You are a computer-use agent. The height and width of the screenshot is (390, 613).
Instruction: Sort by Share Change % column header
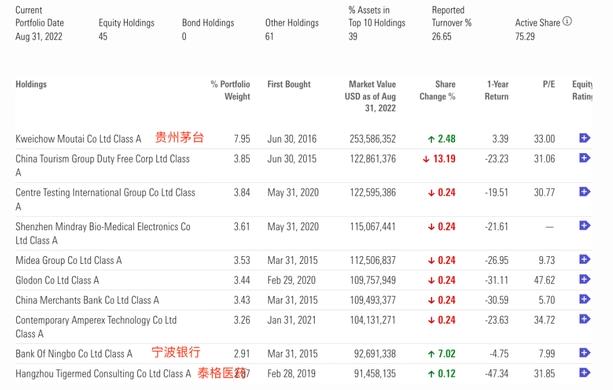click(x=437, y=90)
